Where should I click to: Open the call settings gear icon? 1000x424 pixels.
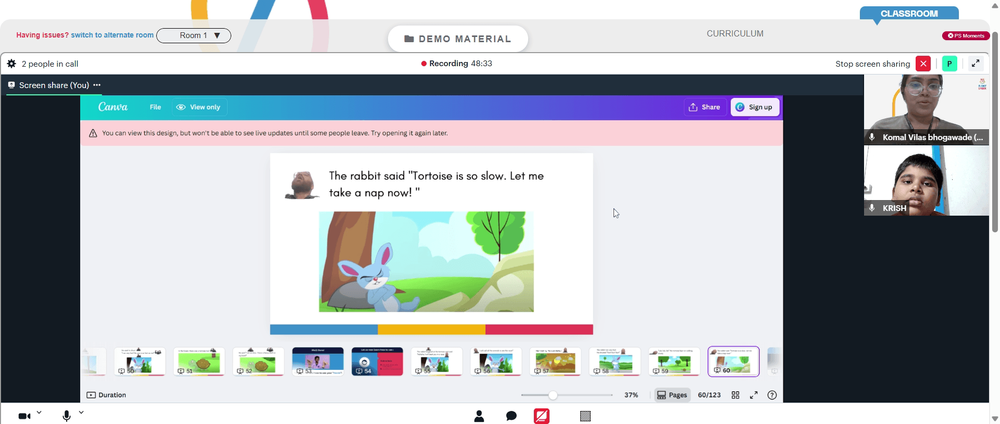(x=11, y=64)
